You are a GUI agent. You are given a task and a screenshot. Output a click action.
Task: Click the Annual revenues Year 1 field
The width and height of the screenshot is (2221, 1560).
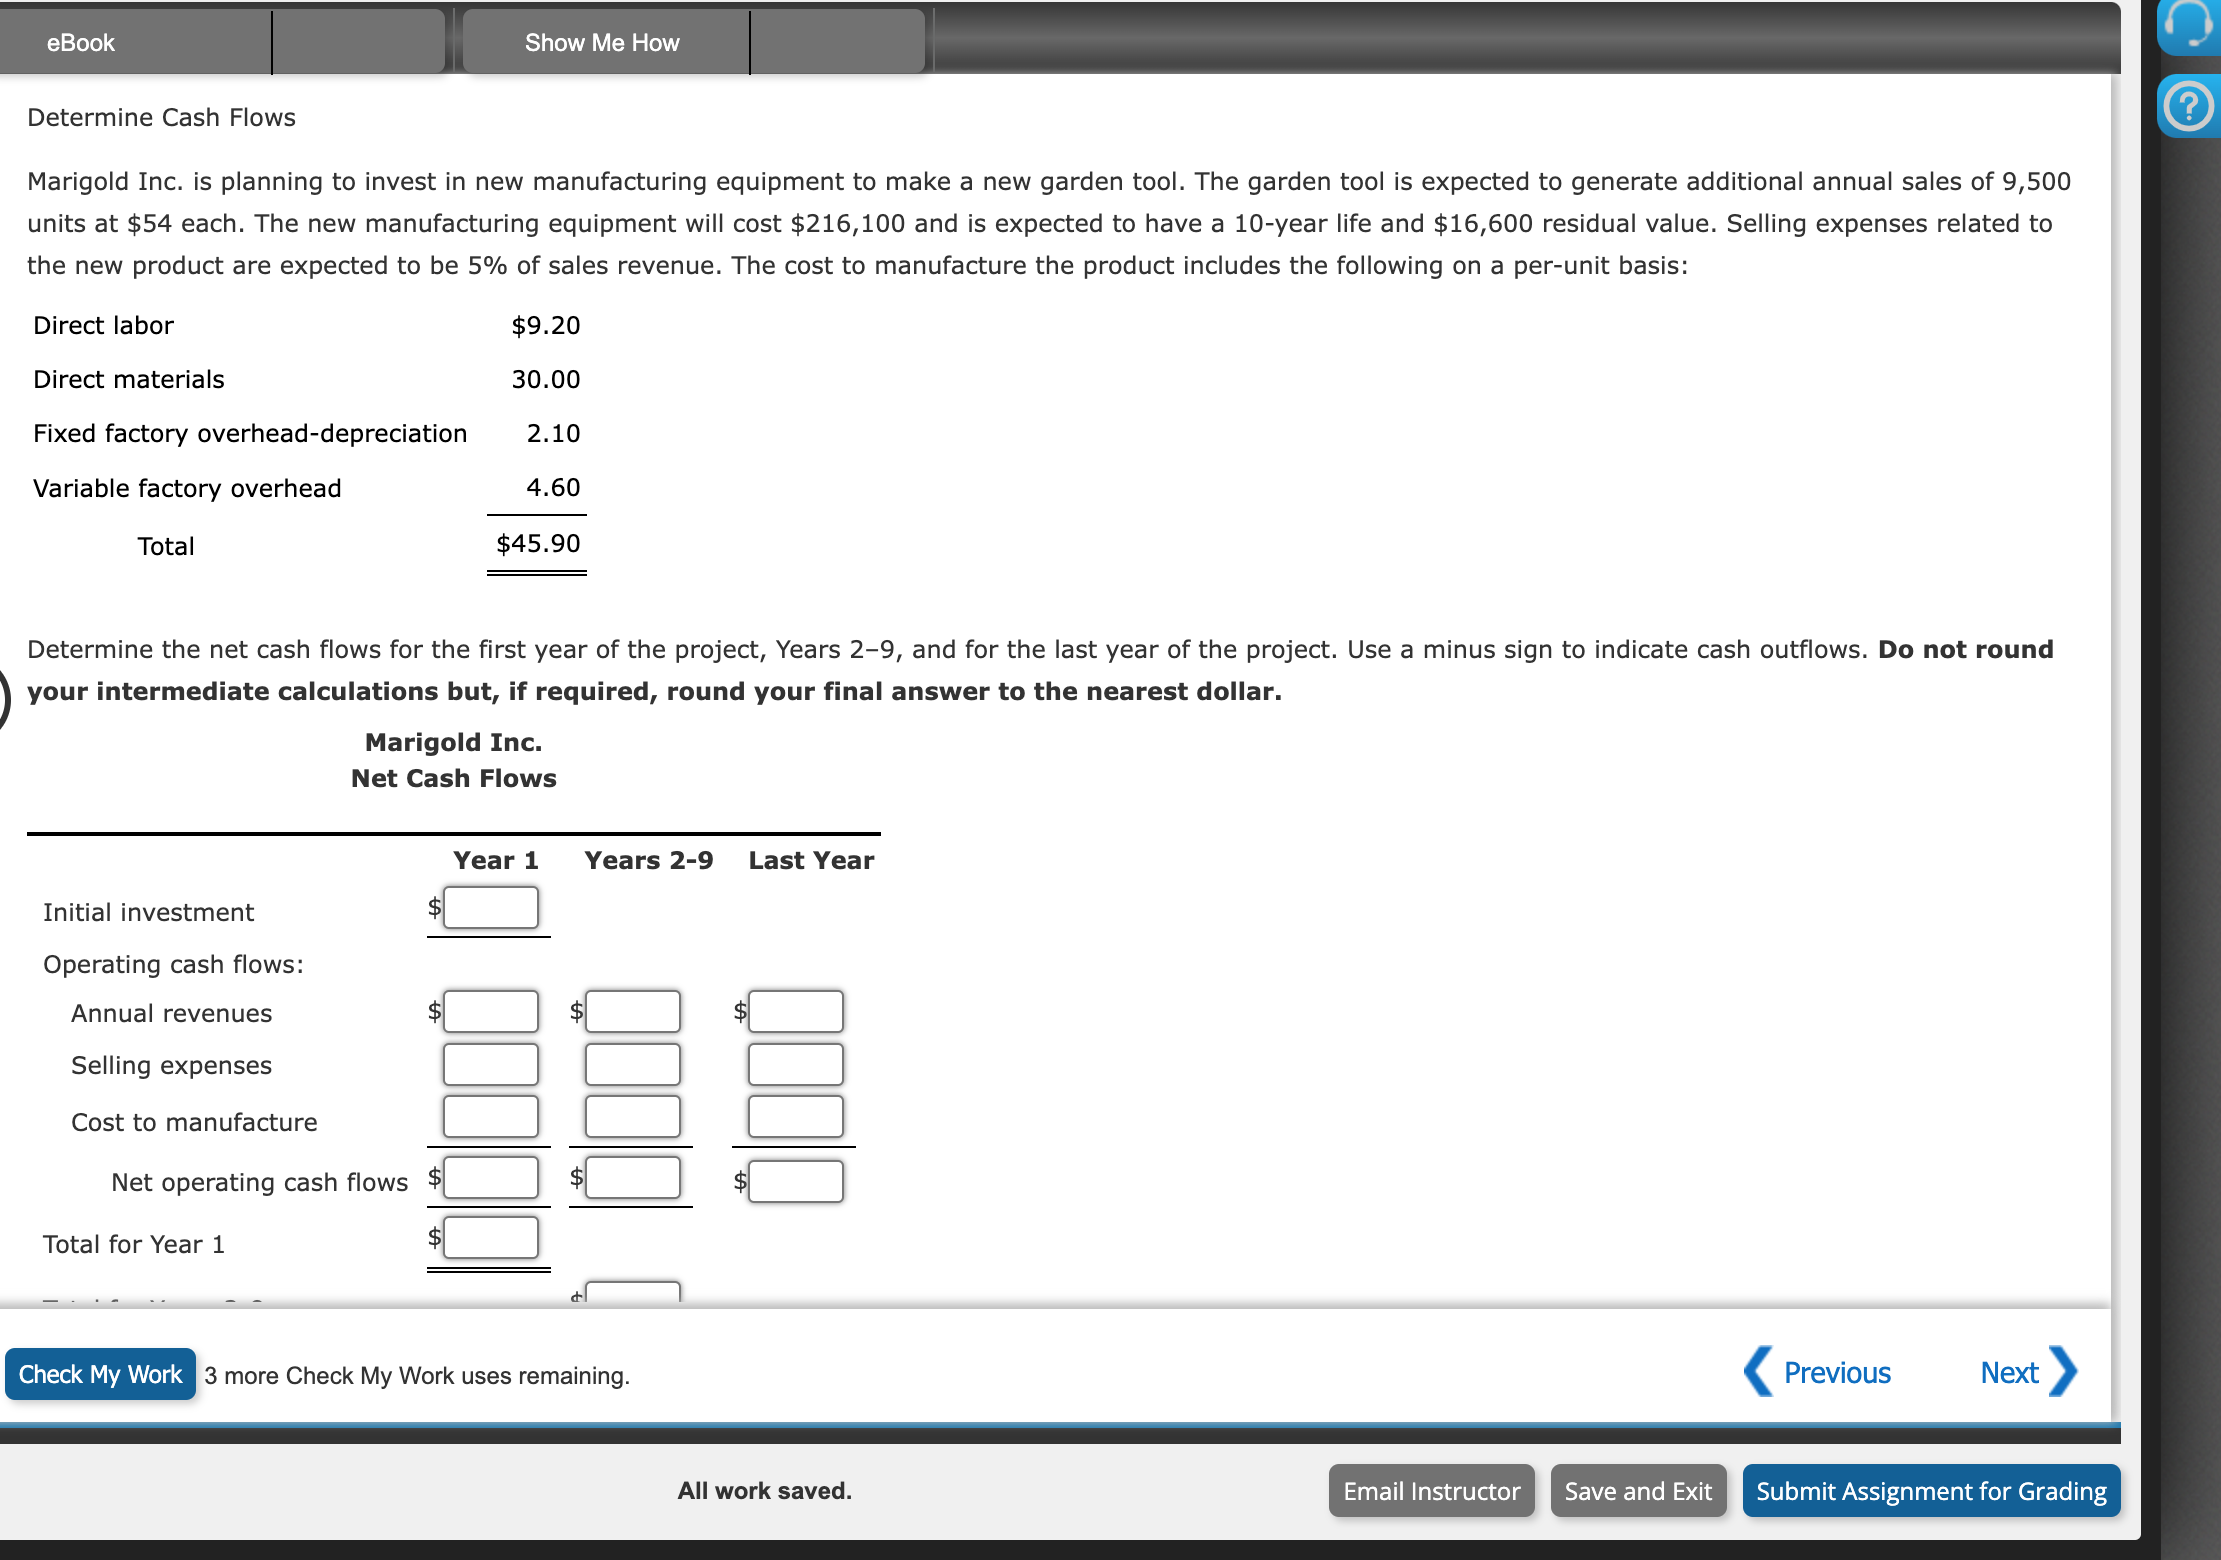(490, 1011)
